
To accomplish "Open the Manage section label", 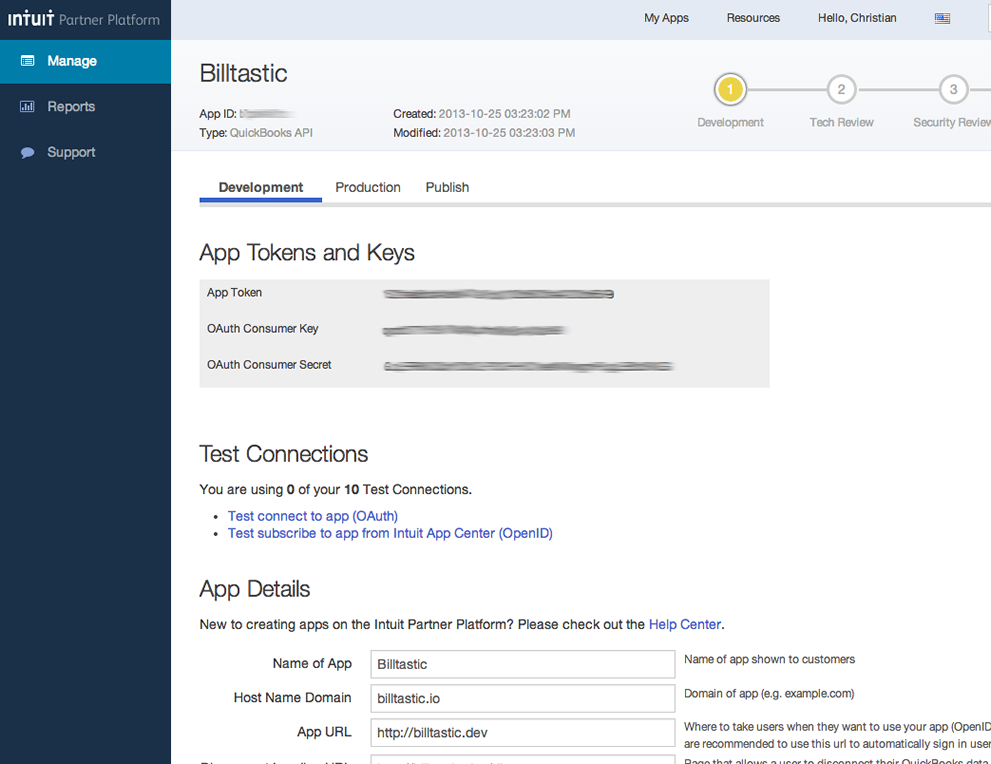I will click(x=72, y=61).
